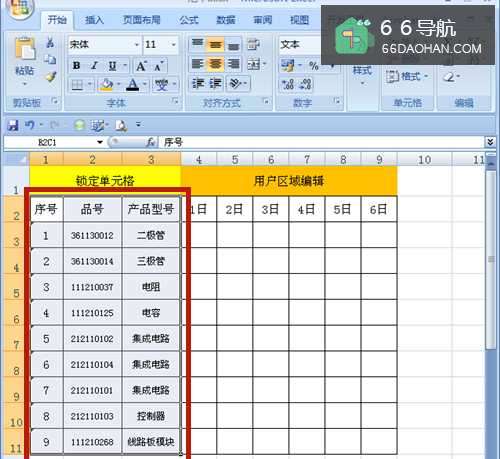Open the 公式 ribbon tab
This screenshot has width=500, height=459.
tap(189, 20)
